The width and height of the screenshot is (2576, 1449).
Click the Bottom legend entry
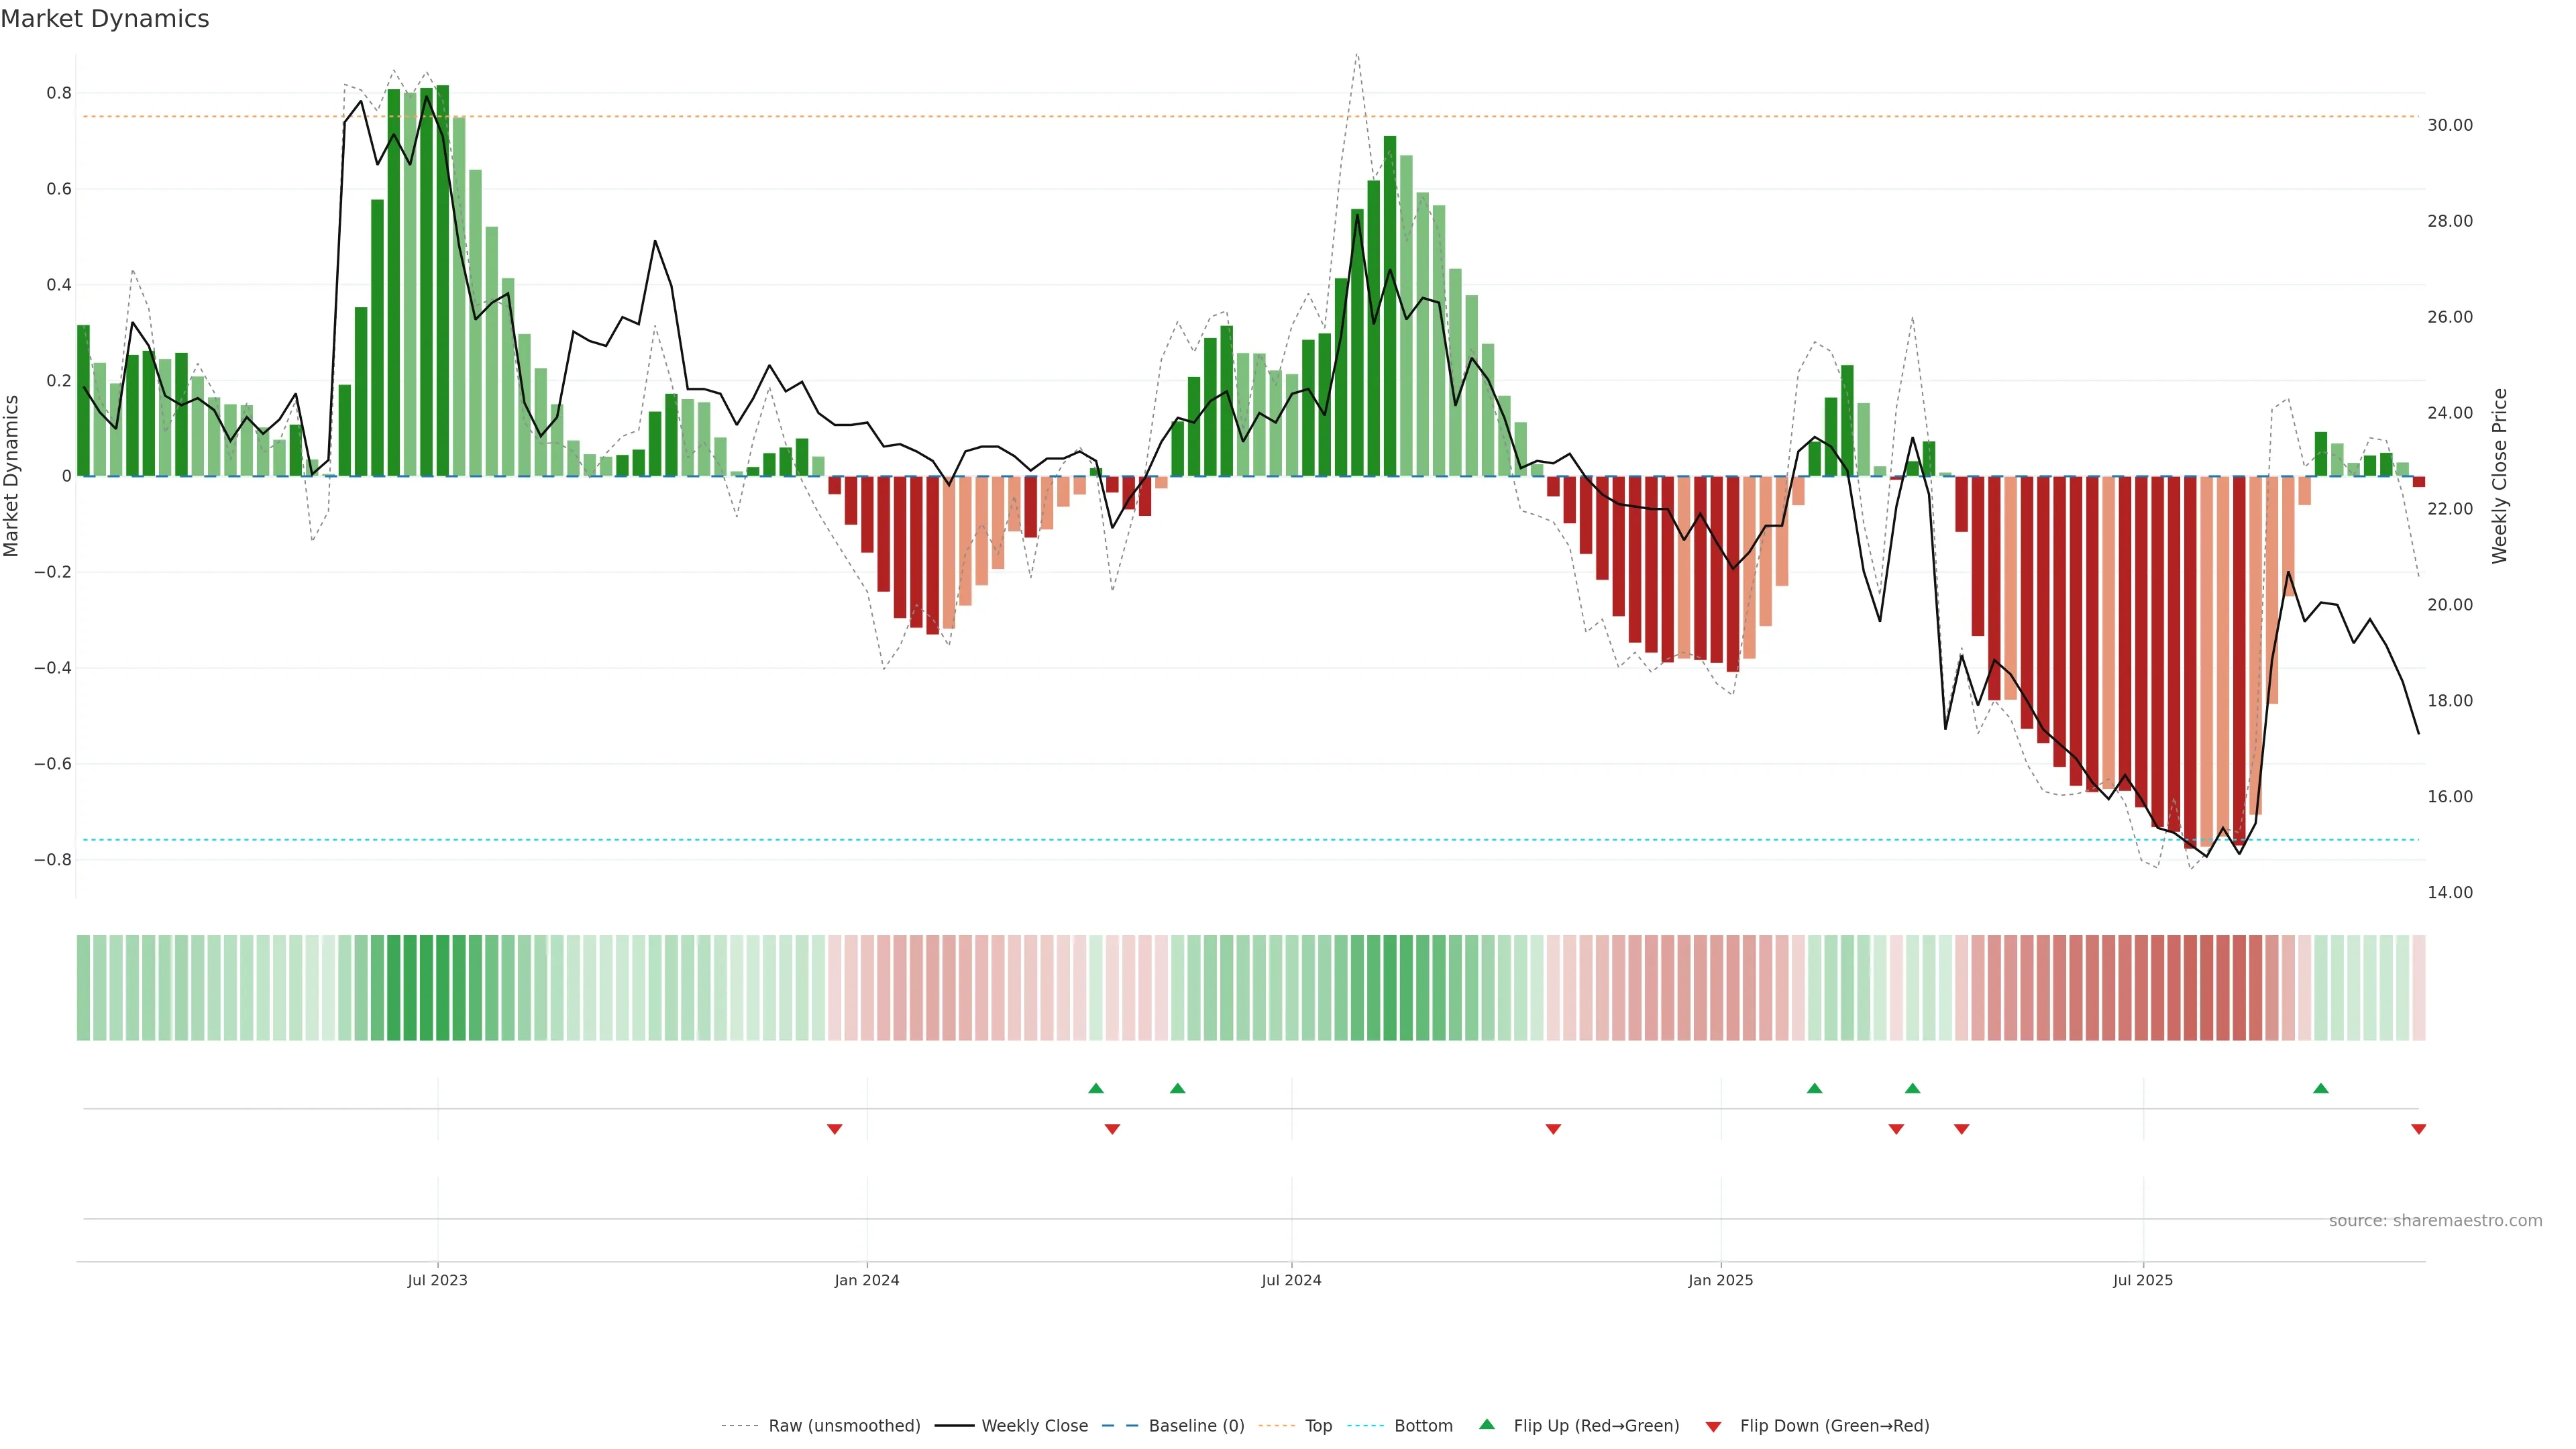(x=1423, y=1426)
